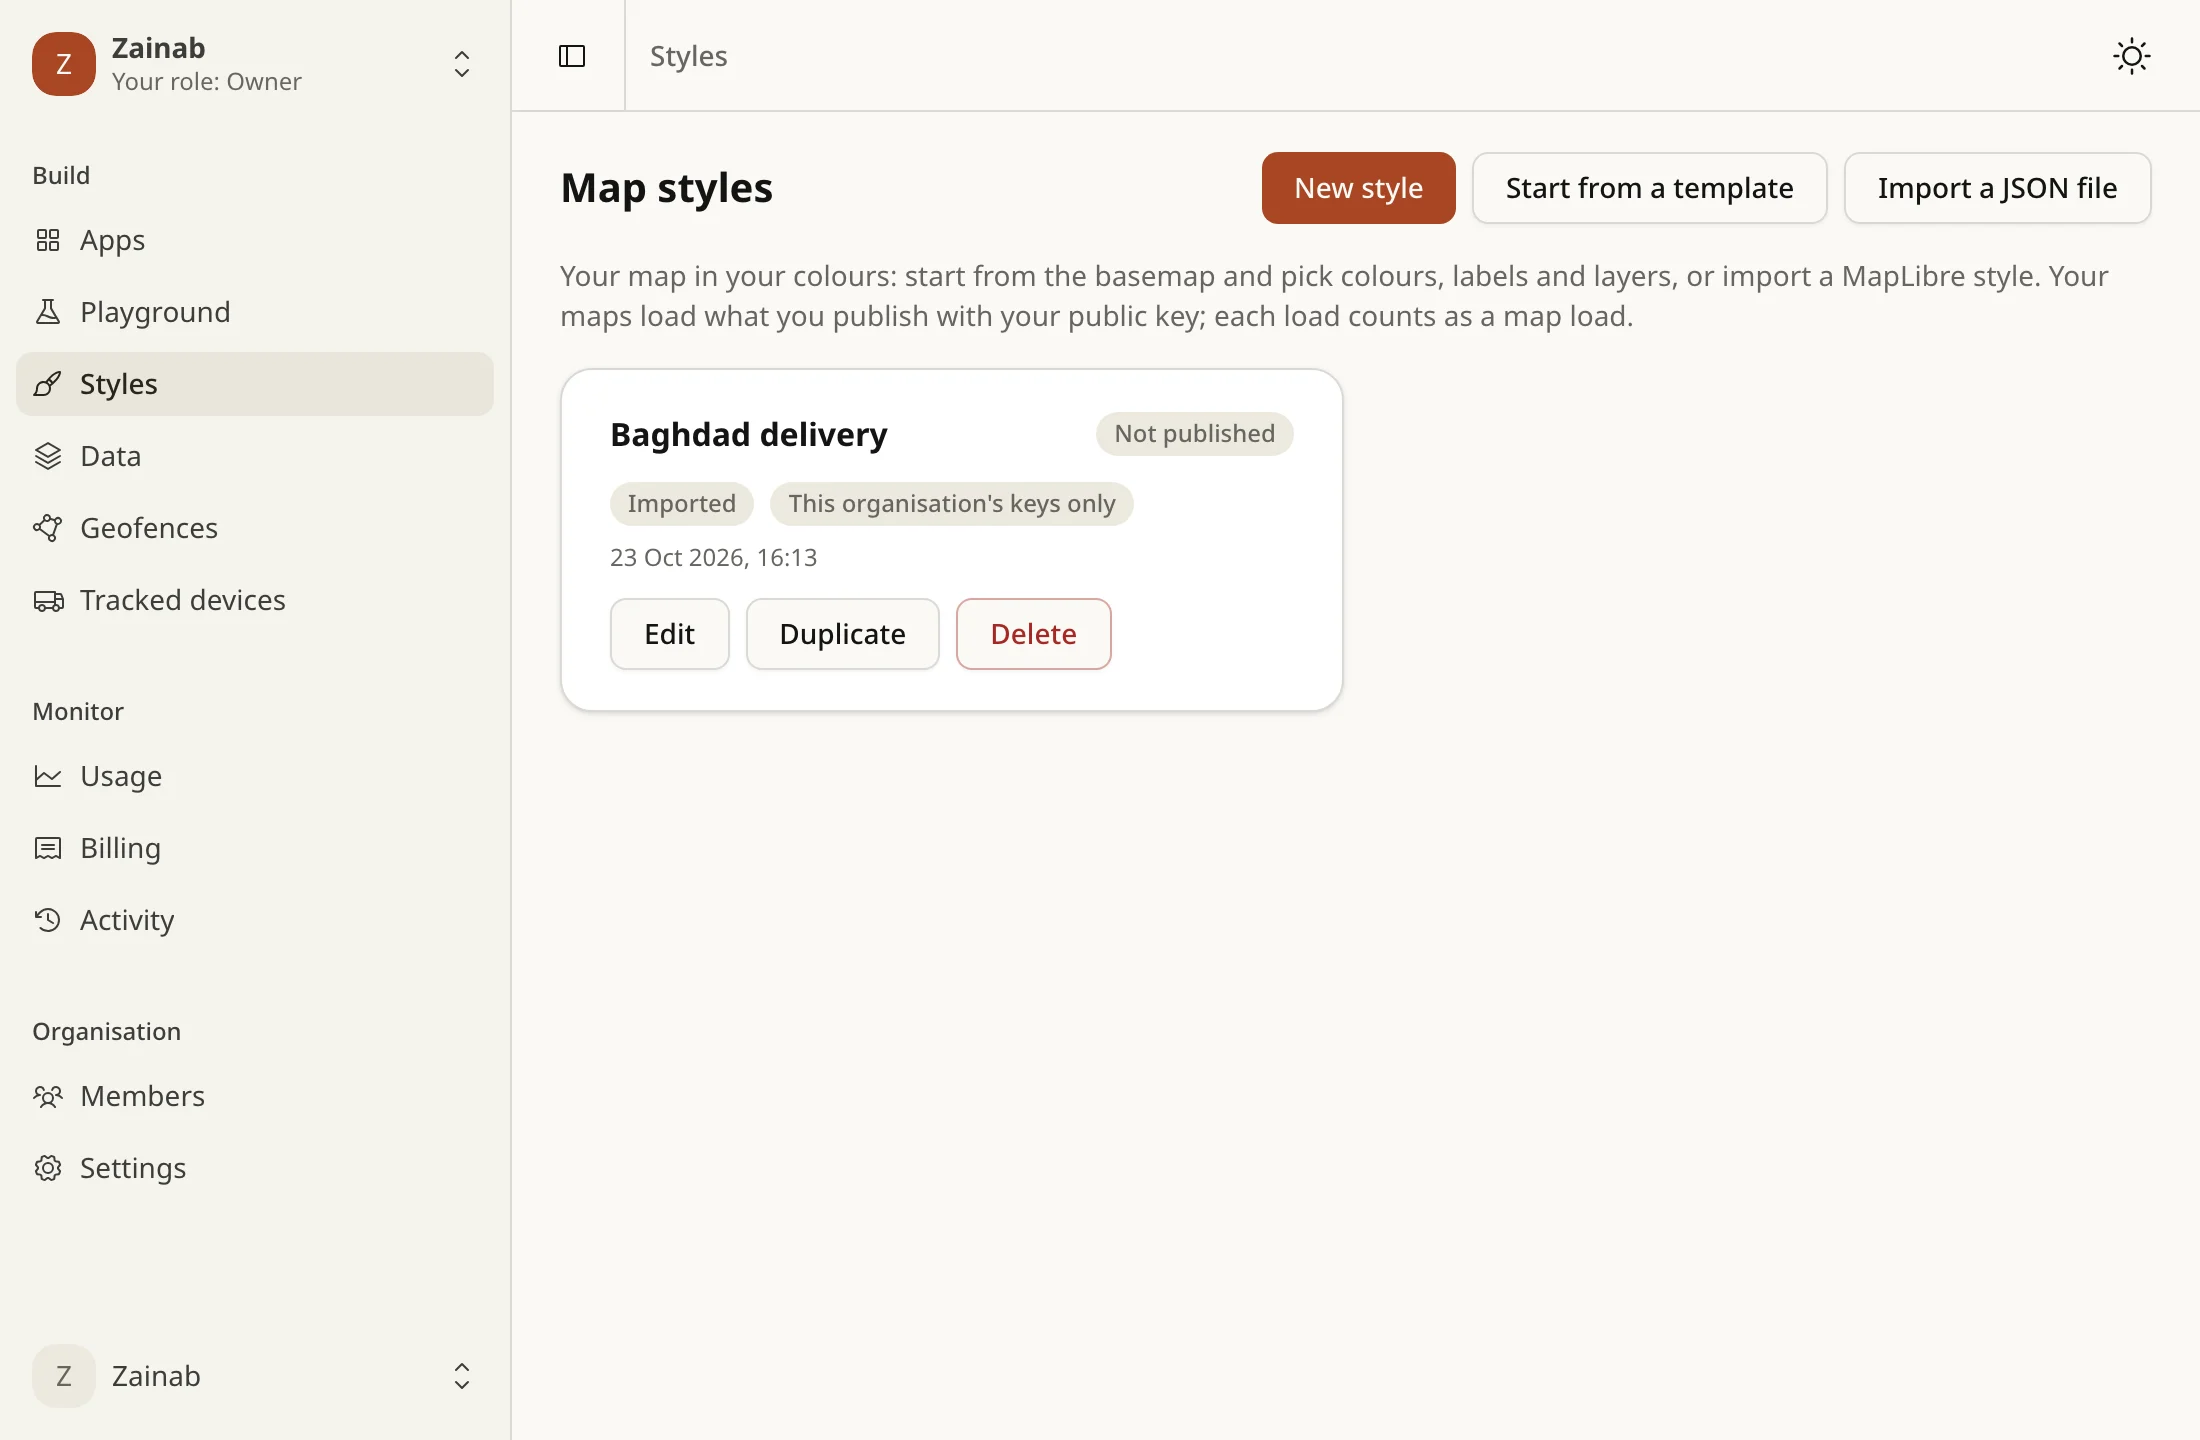
Task: Duplicate the Baghdad delivery style
Action: 843,634
